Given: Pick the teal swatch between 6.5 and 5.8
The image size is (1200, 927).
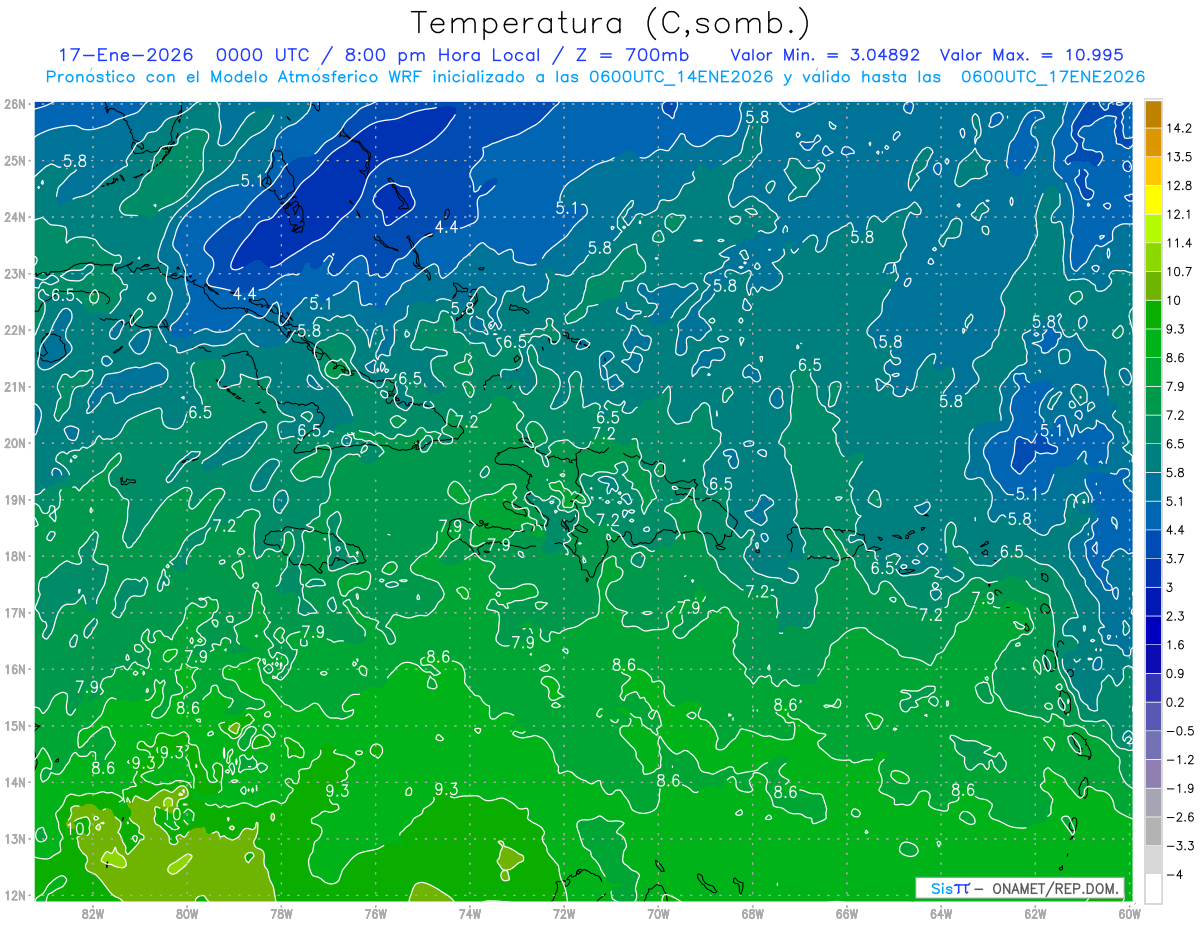Looking at the screenshot, I should pos(1153,457).
